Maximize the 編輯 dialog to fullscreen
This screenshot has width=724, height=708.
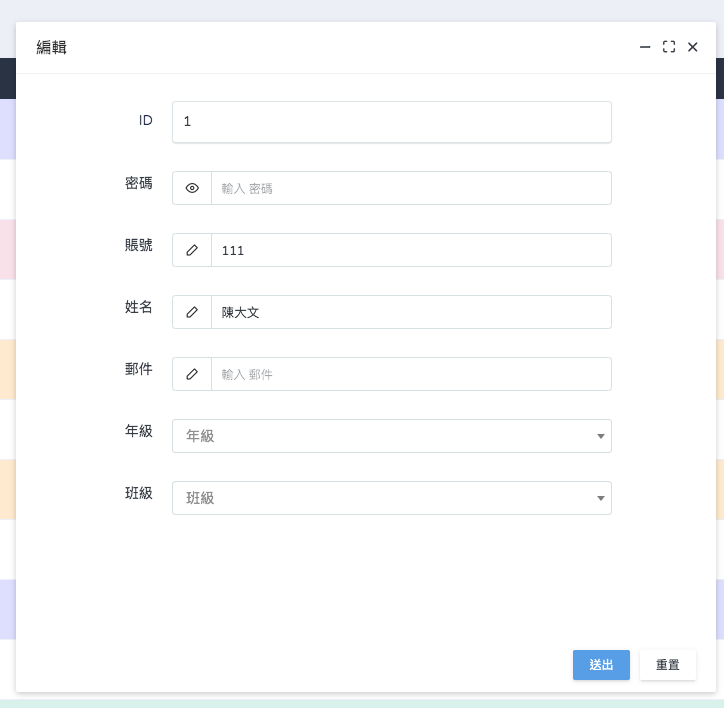point(669,47)
